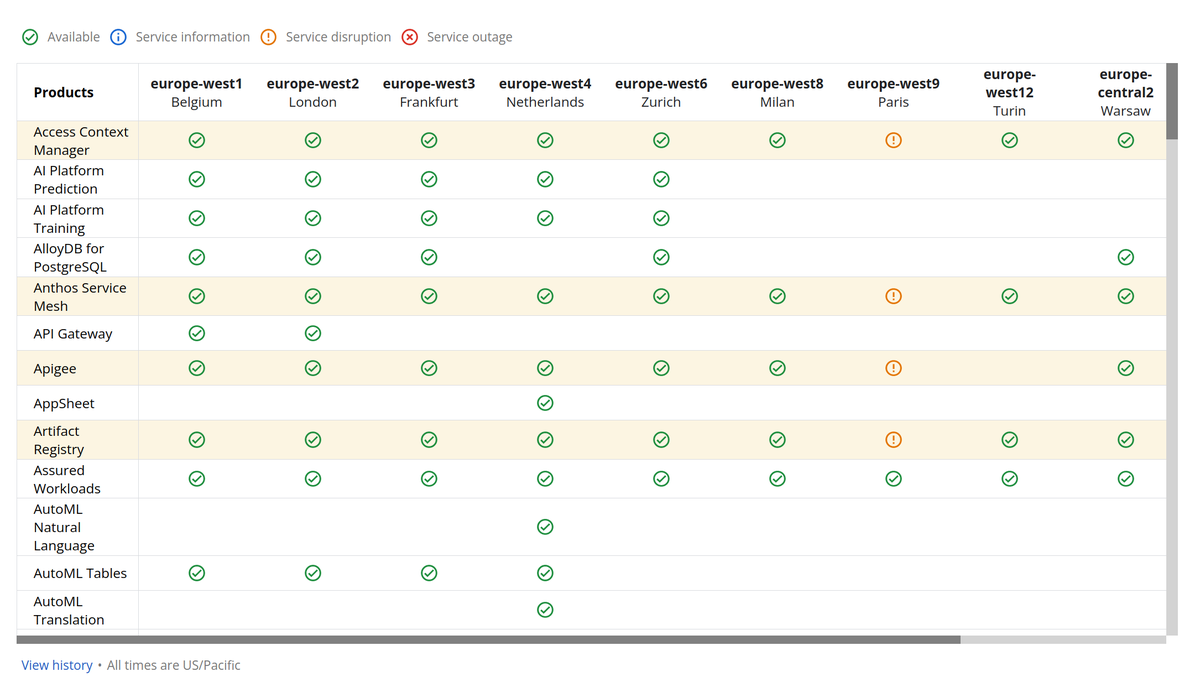Click the AppSheet product name
Screen dimensions: 1200x682
(64, 404)
